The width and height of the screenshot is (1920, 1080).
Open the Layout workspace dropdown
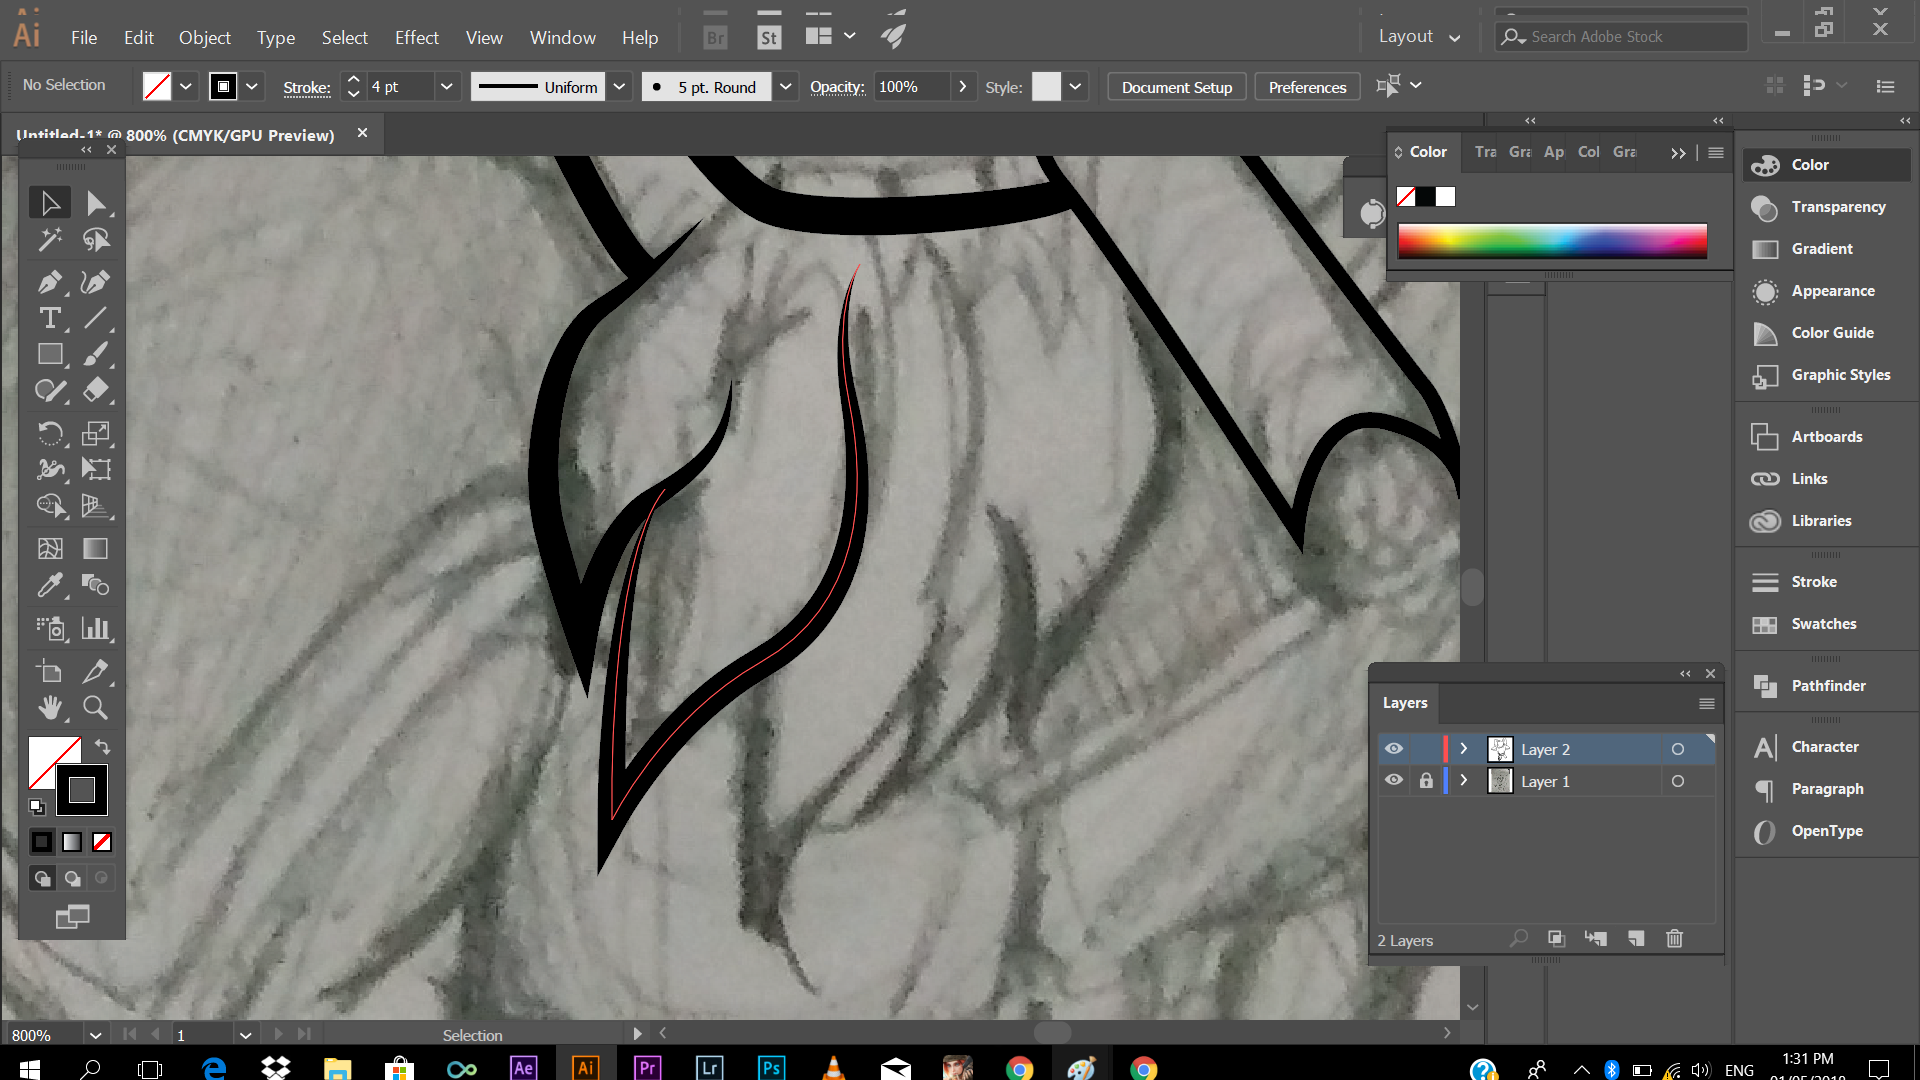click(x=1419, y=37)
